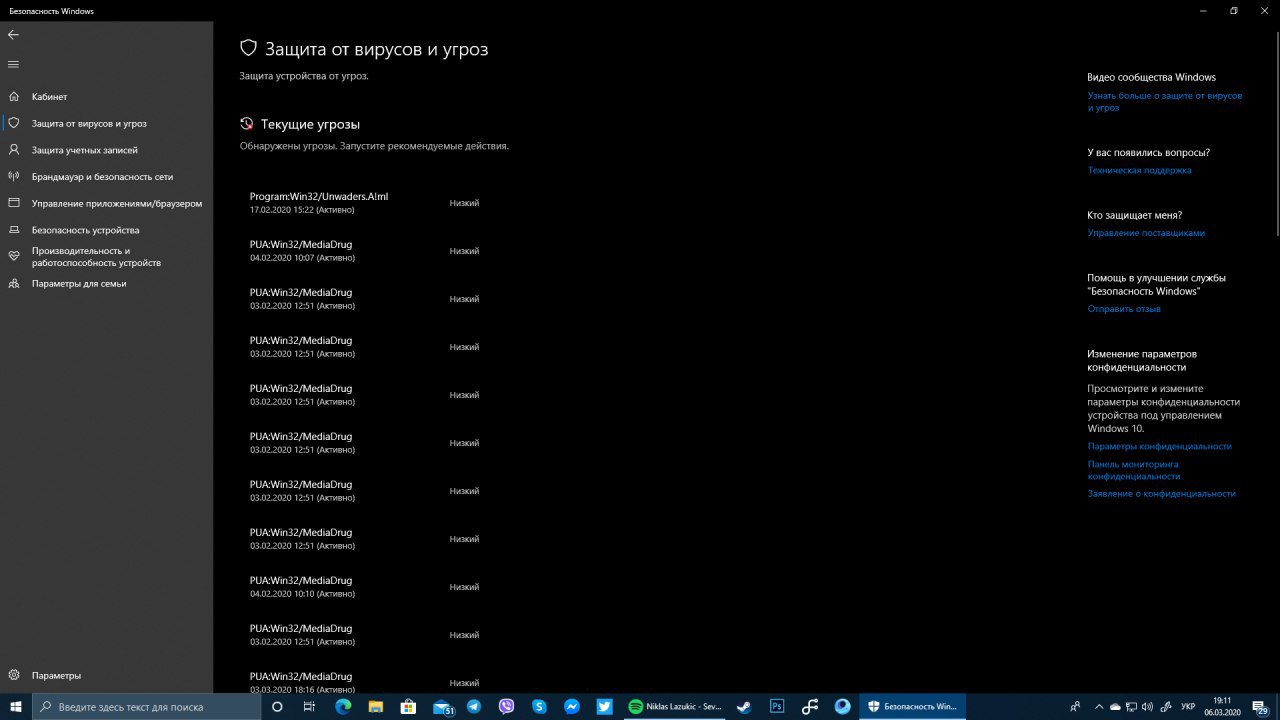Click the УКР keyboard language indicator
The image size is (1280, 720).
pyautogui.click(x=1188, y=706)
